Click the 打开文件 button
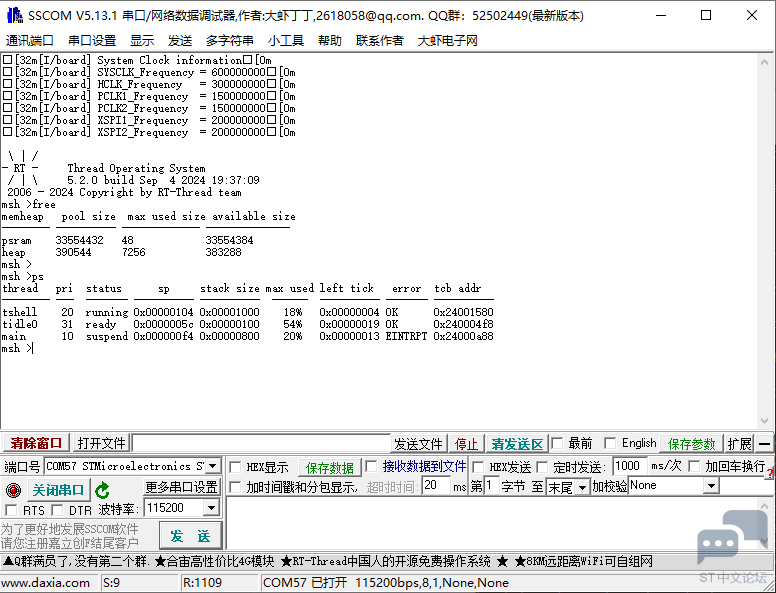Viewport: 776px width, 593px height. pyautogui.click(x=101, y=443)
